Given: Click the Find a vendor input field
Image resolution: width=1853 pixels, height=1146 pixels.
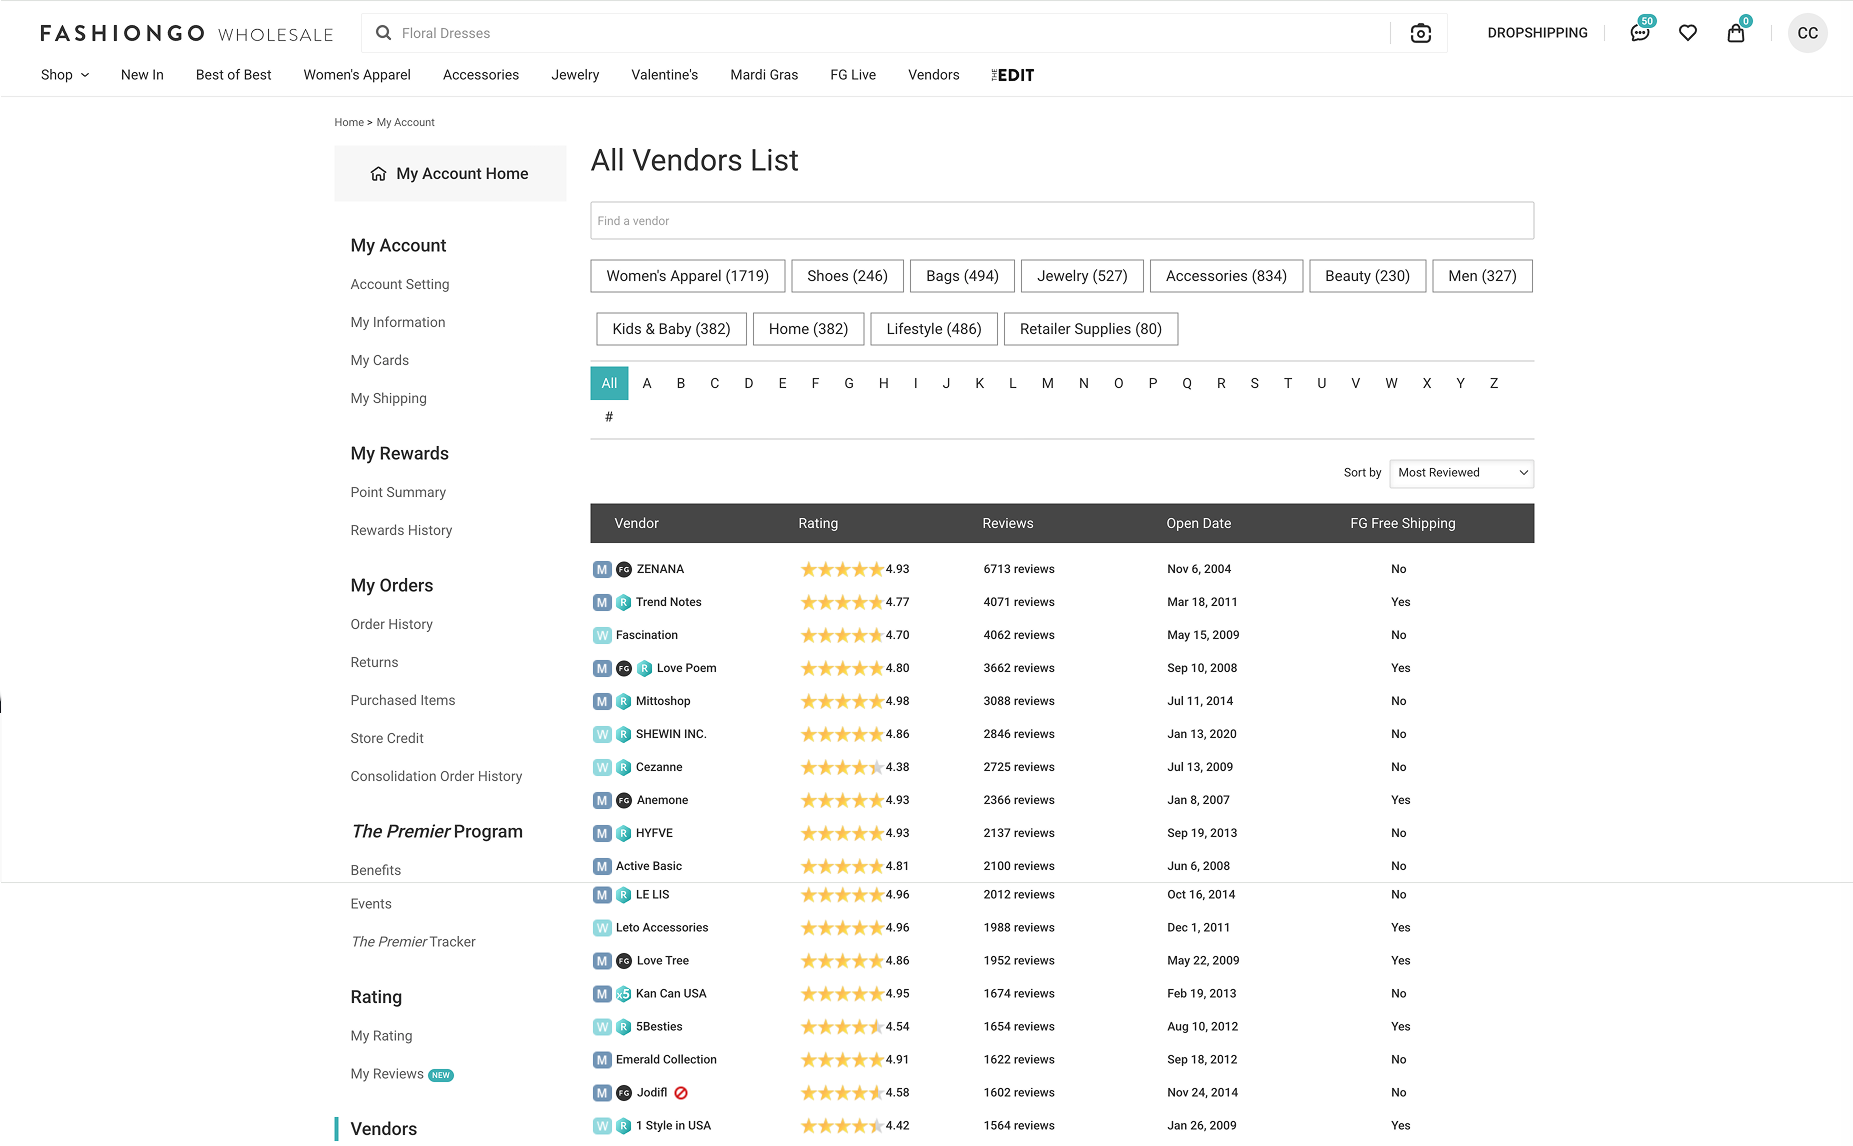Looking at the screenshot, I should click(x=1062, y=221).
